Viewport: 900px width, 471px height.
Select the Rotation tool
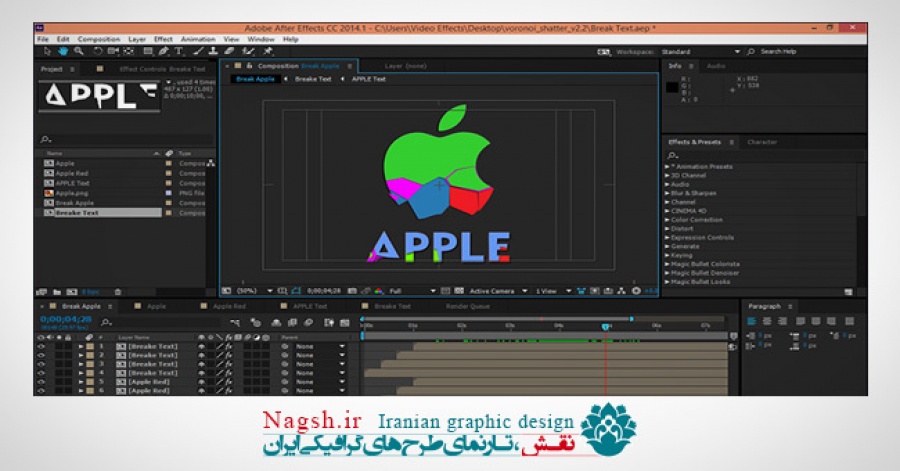click(x=98, y=52)
